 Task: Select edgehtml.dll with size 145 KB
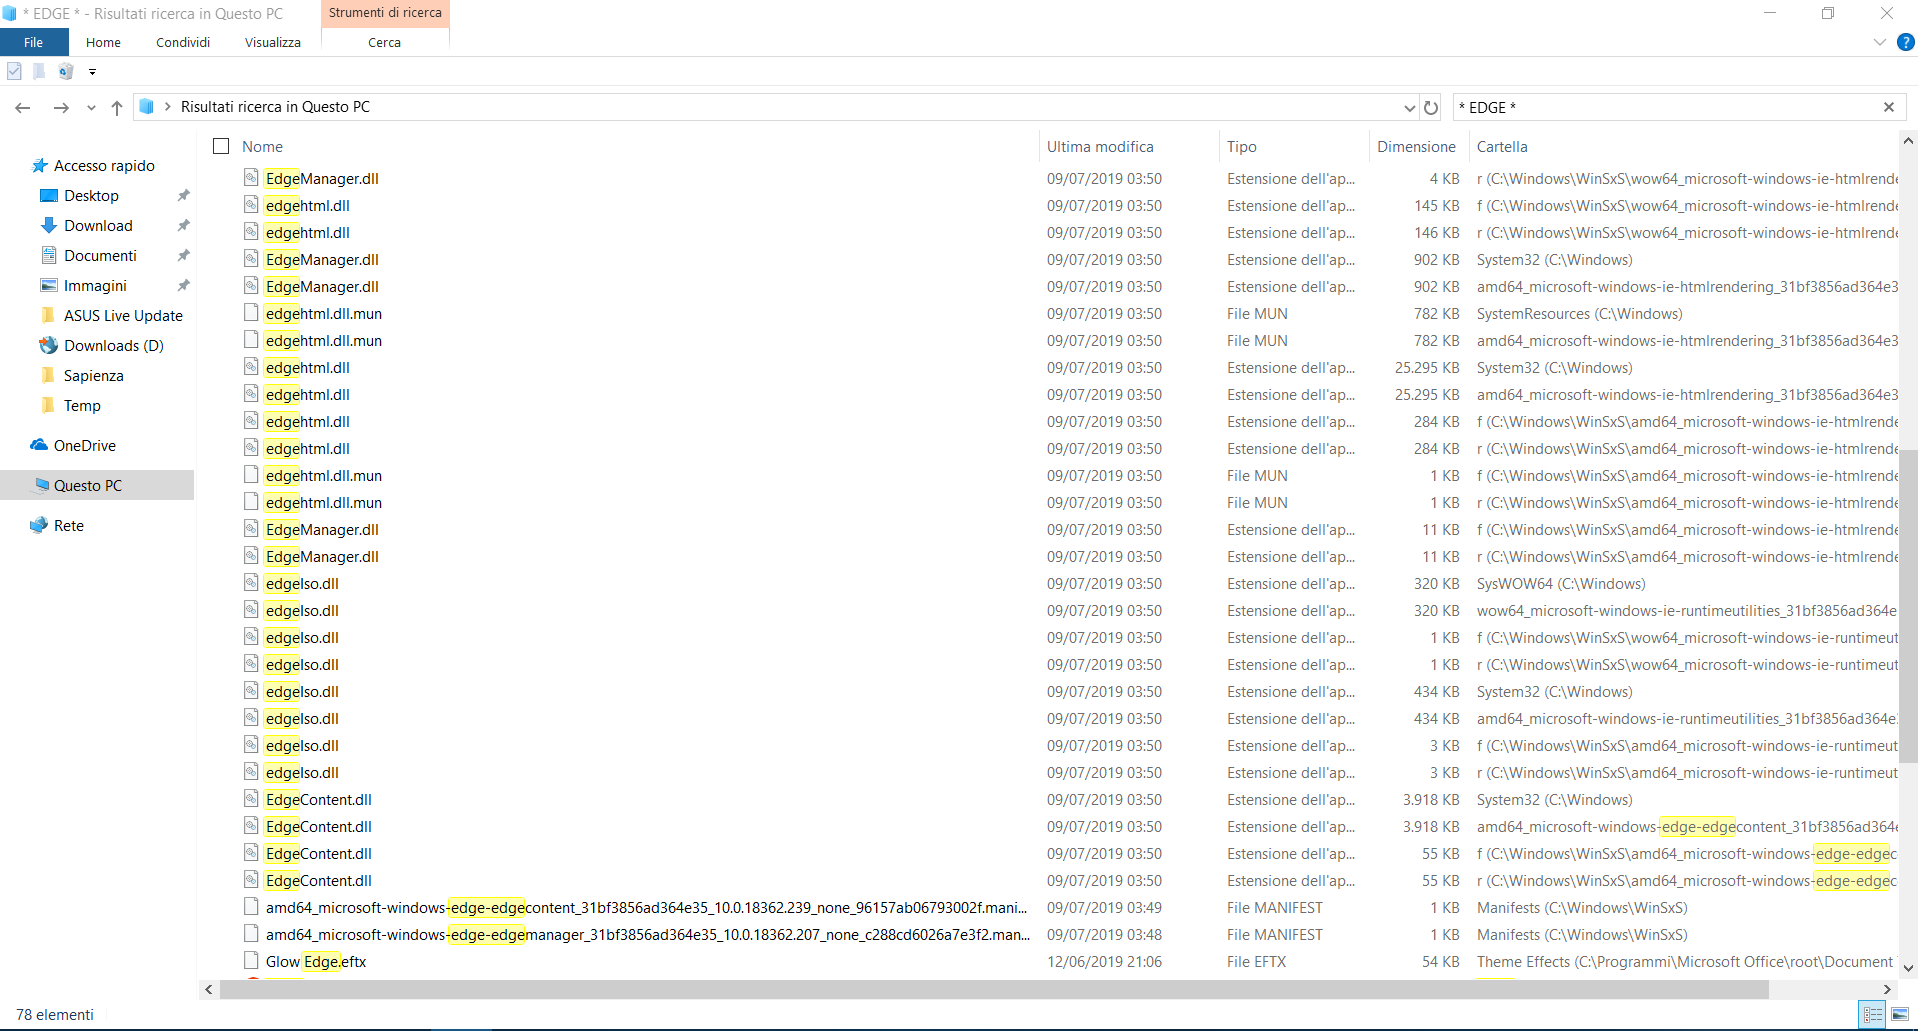pyautogui.click(x=308, y=205)
